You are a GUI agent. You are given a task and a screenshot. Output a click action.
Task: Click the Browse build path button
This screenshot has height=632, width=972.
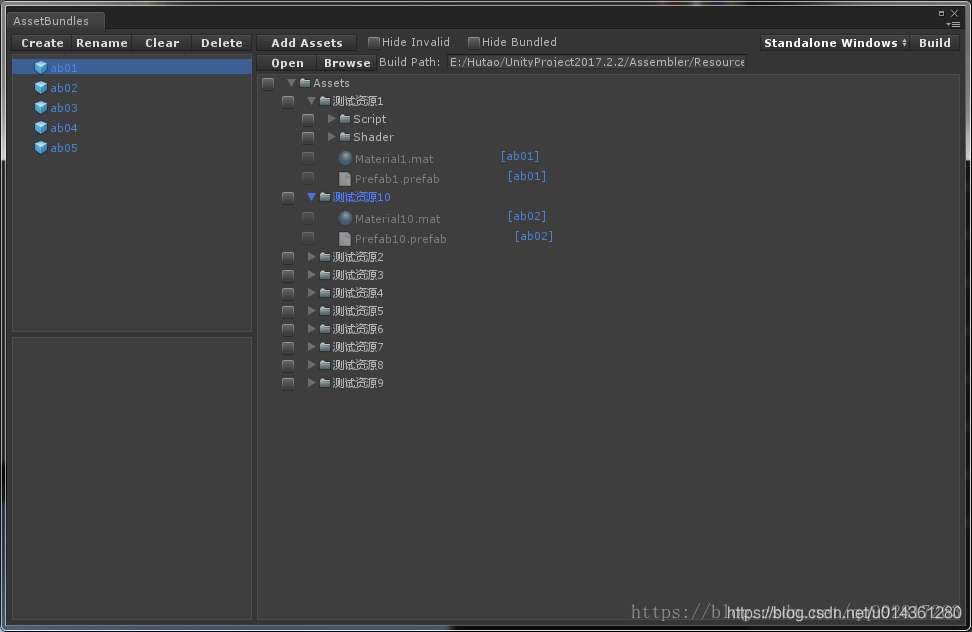coord(347,63)
